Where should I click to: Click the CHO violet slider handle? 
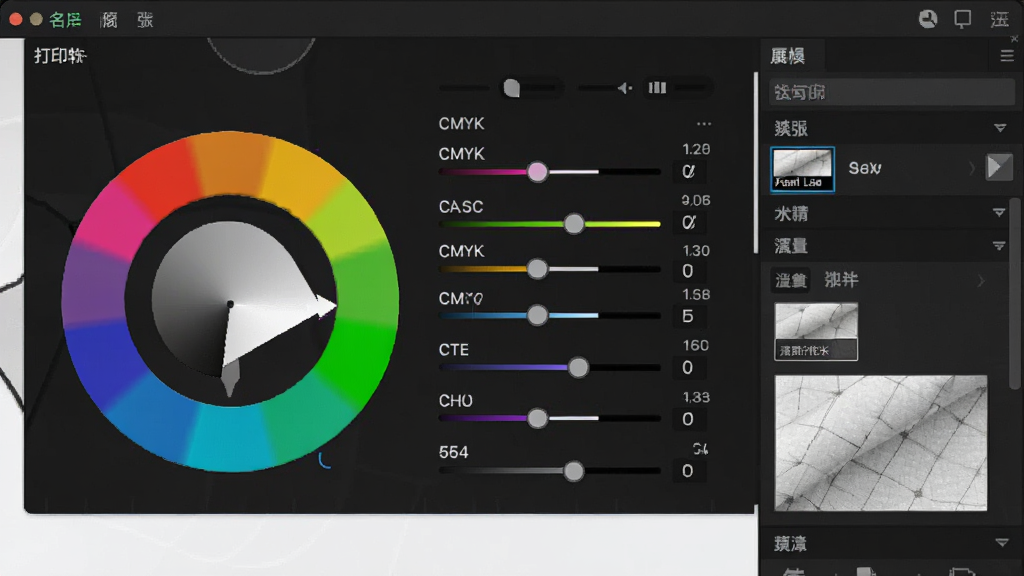(x=537, y=419)
